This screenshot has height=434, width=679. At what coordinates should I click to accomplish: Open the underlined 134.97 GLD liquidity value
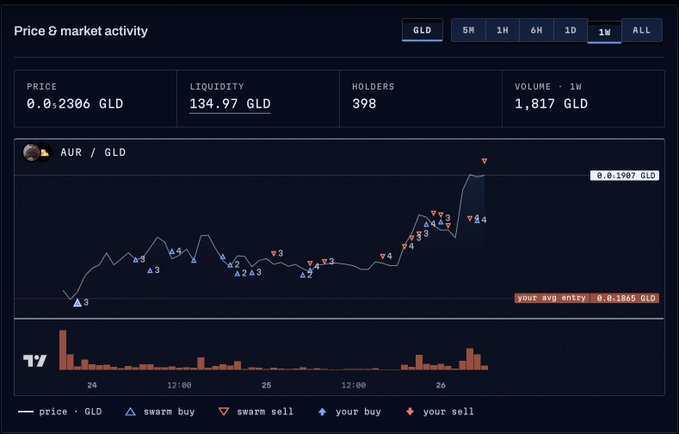[230, 104]
